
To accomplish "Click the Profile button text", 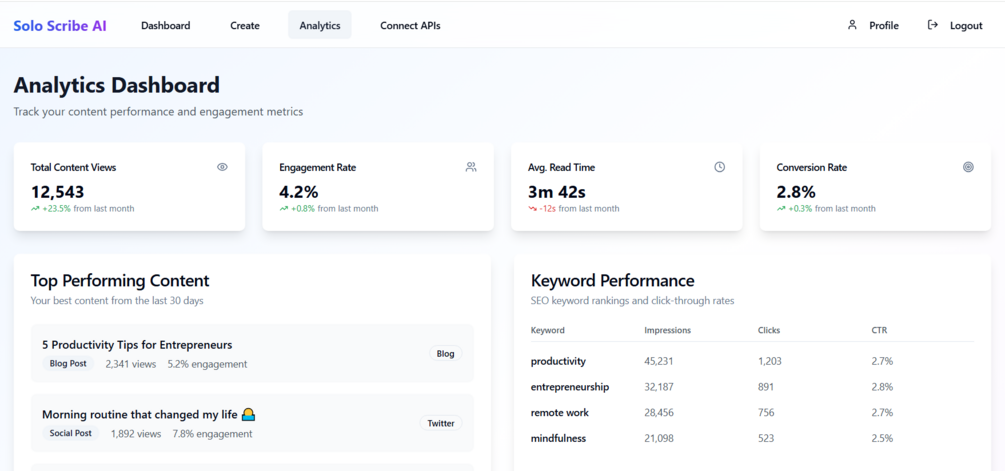I will (884, 26).
